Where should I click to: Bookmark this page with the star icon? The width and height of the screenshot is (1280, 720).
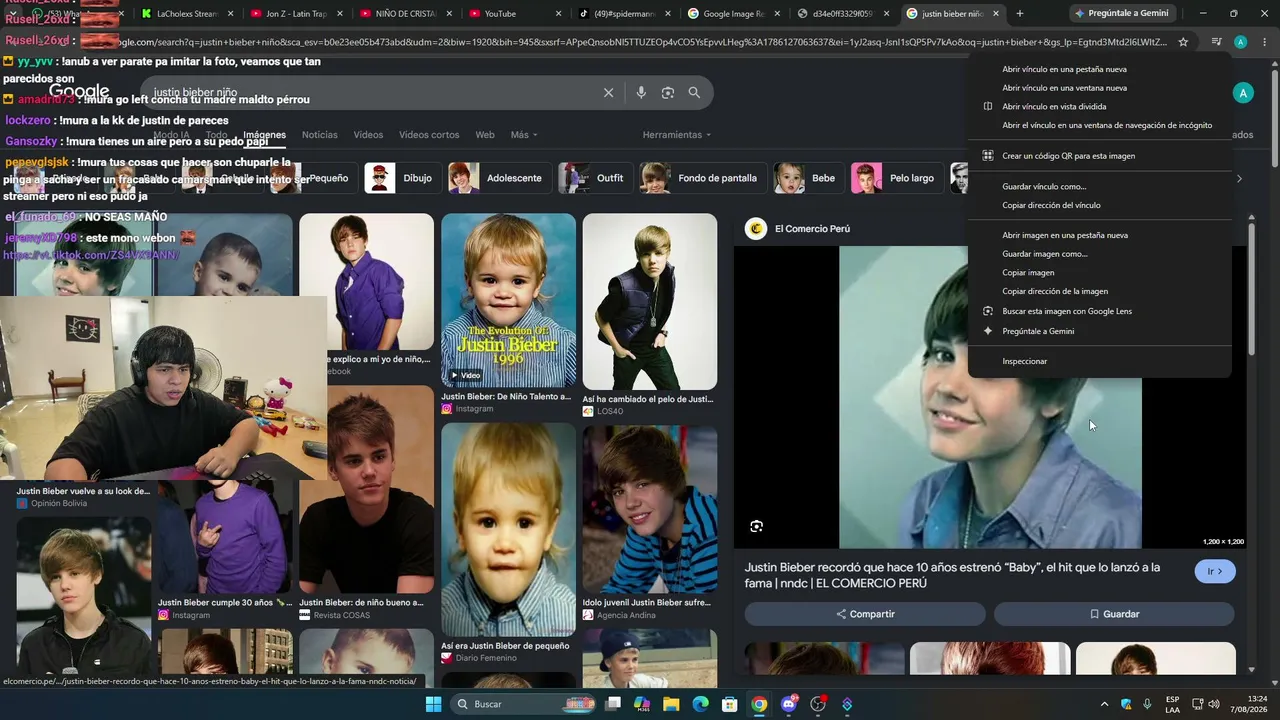[1183, 42]
